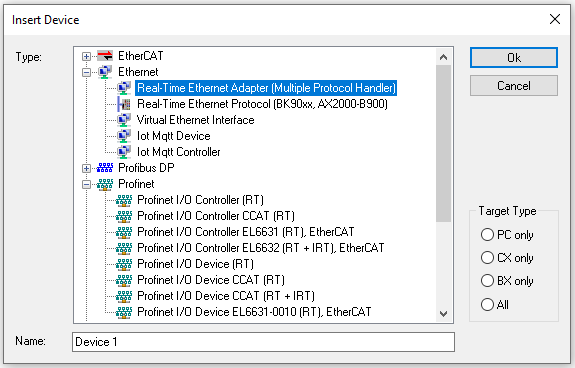
Task: Expand the Profibus DP tree node
Action: pyautogui.click(x=87, y=168)
